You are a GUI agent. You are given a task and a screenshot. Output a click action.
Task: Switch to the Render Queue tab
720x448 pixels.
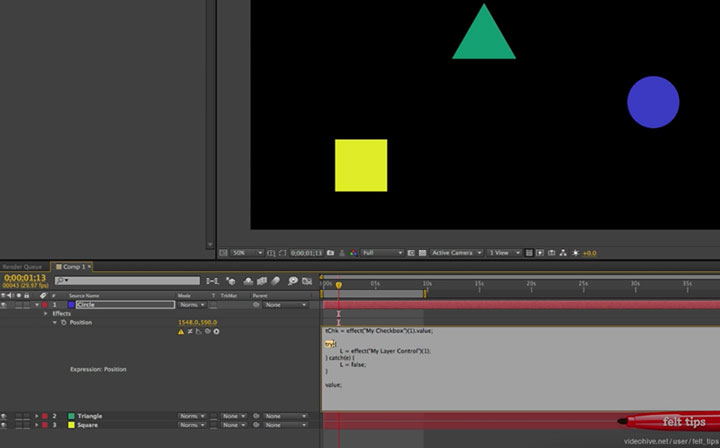click(22, 267)
